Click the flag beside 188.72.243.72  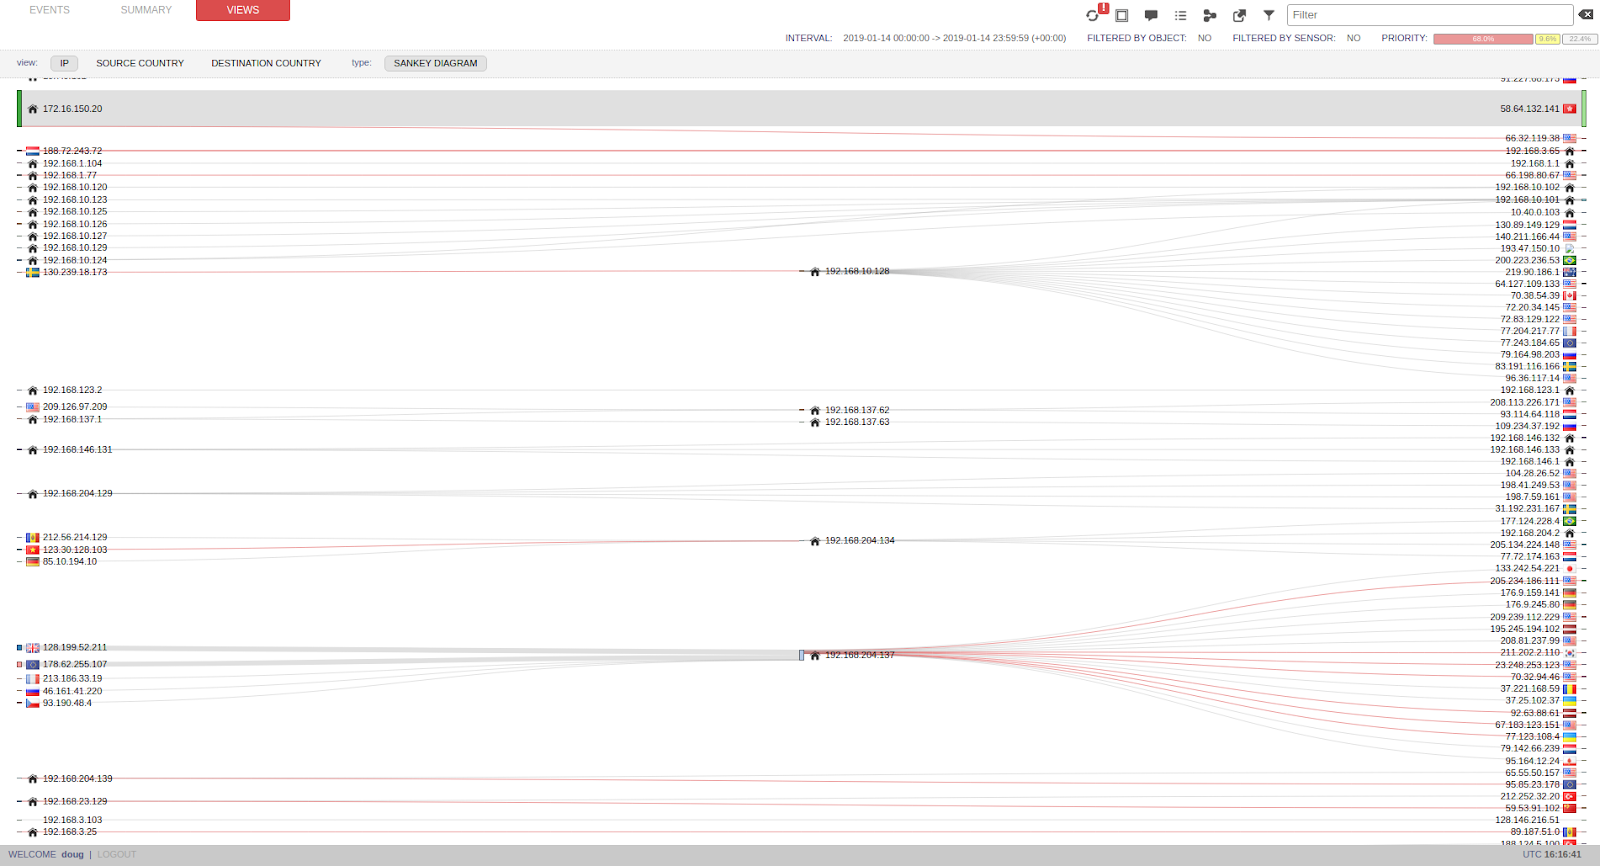coord(33,151)
